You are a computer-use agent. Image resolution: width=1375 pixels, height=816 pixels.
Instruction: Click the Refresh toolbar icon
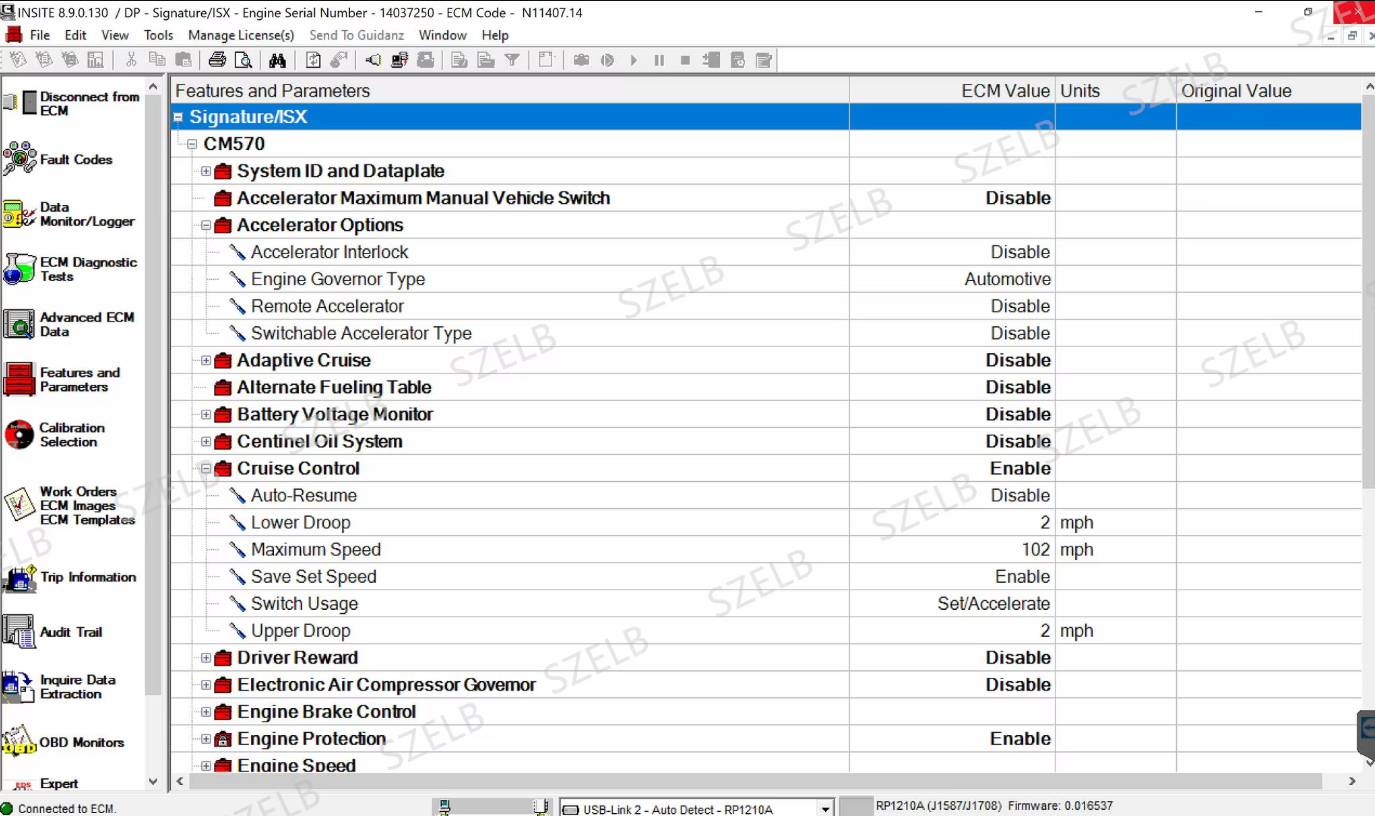point(313,60)
